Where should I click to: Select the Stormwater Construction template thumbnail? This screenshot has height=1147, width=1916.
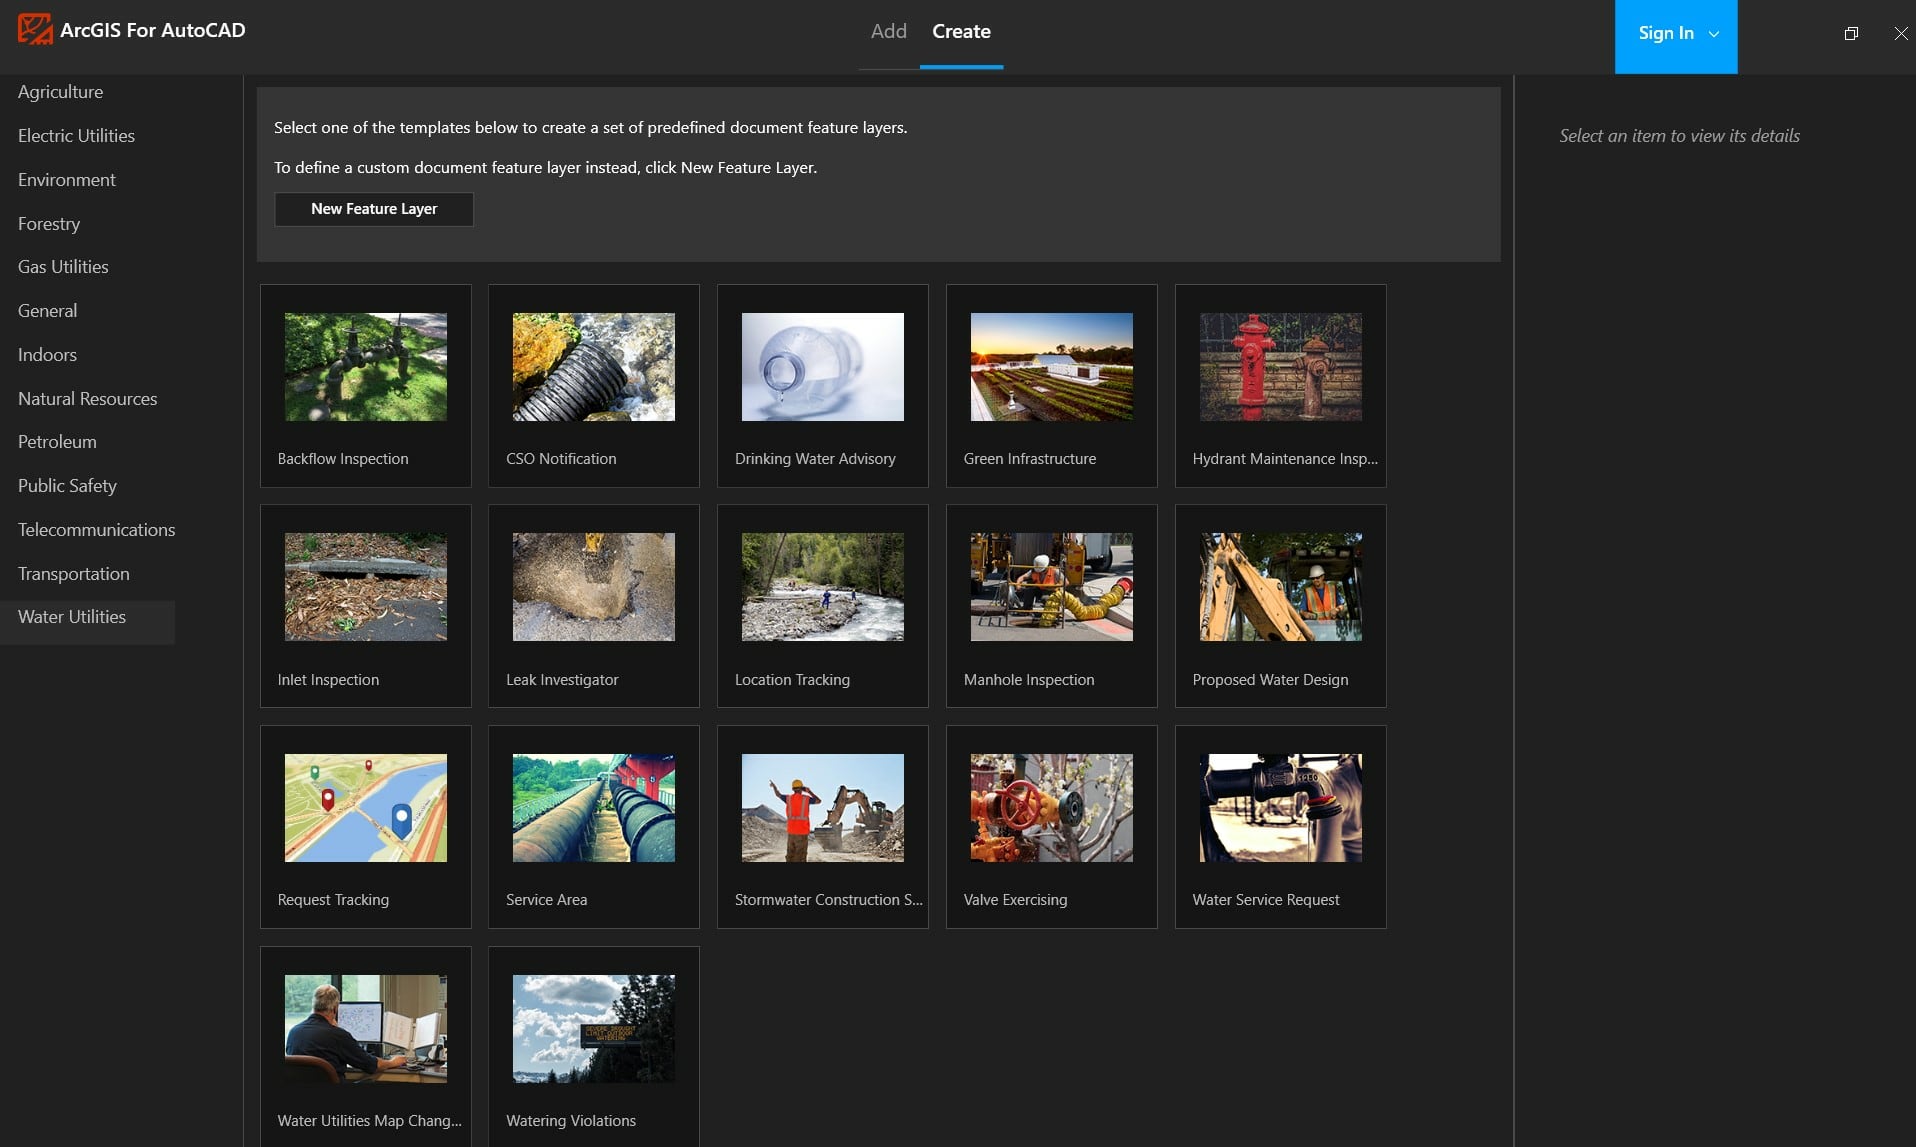823,808
